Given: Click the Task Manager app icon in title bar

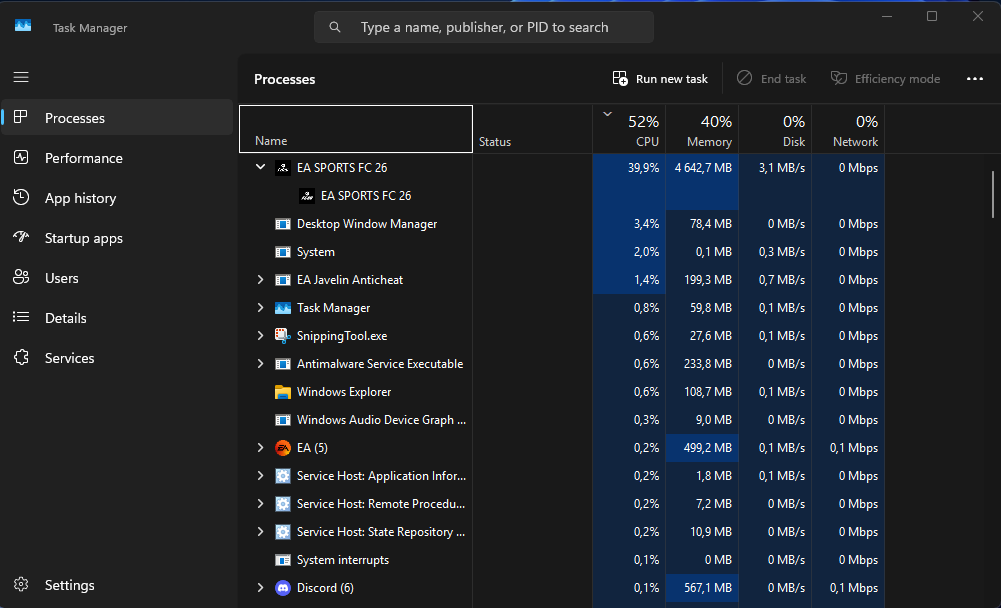Looking at the screenshot, I should (x=23, y=26).
